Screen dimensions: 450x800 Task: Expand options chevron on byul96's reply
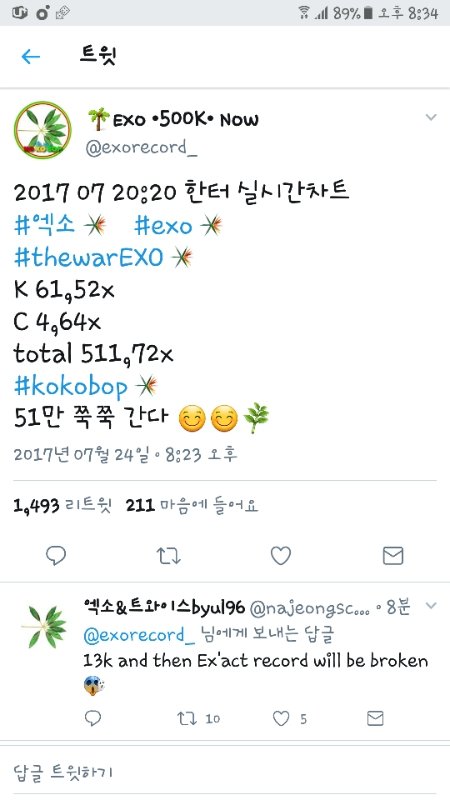431,606
